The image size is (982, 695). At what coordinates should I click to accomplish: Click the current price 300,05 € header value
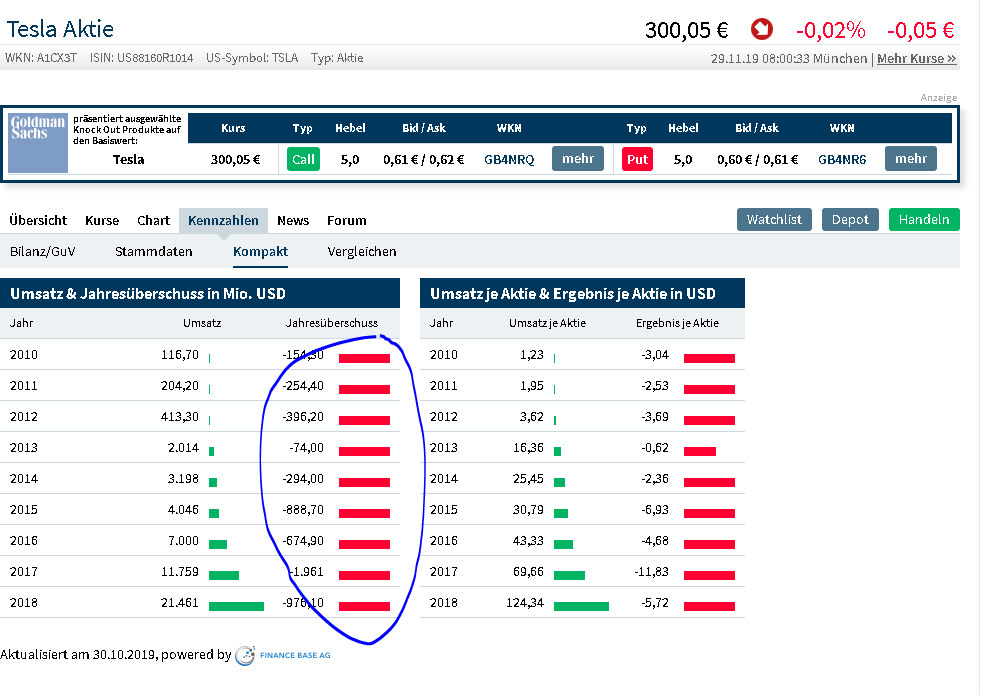tap(686, 30)
